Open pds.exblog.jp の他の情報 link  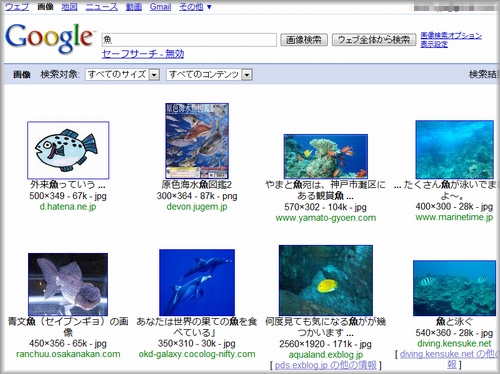(325, 365)
